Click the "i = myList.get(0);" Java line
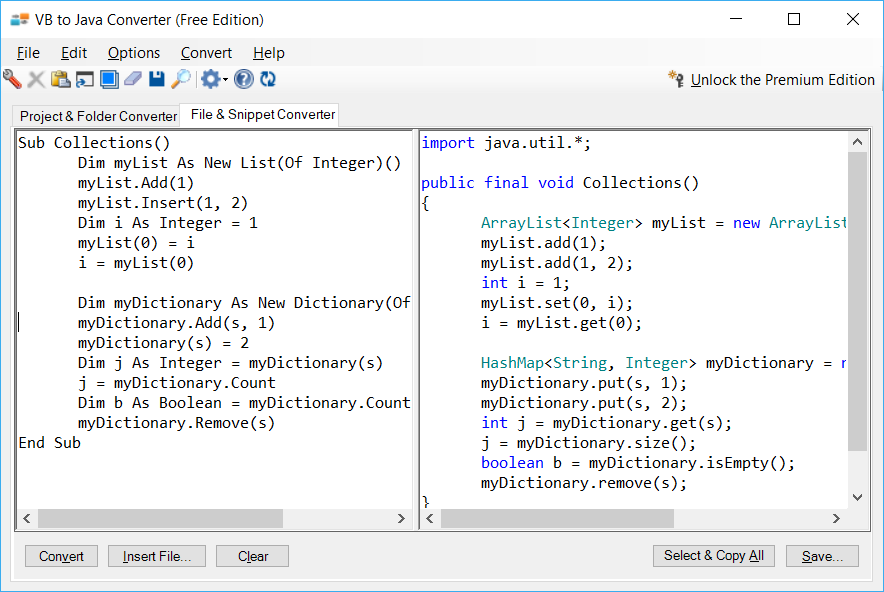 [x=562, y=323]
